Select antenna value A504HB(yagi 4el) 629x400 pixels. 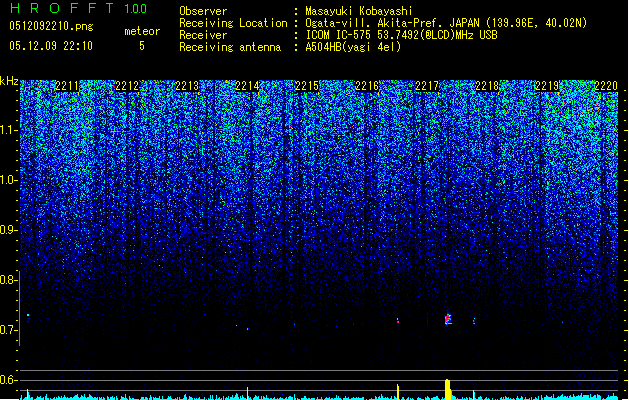point(353,47)
